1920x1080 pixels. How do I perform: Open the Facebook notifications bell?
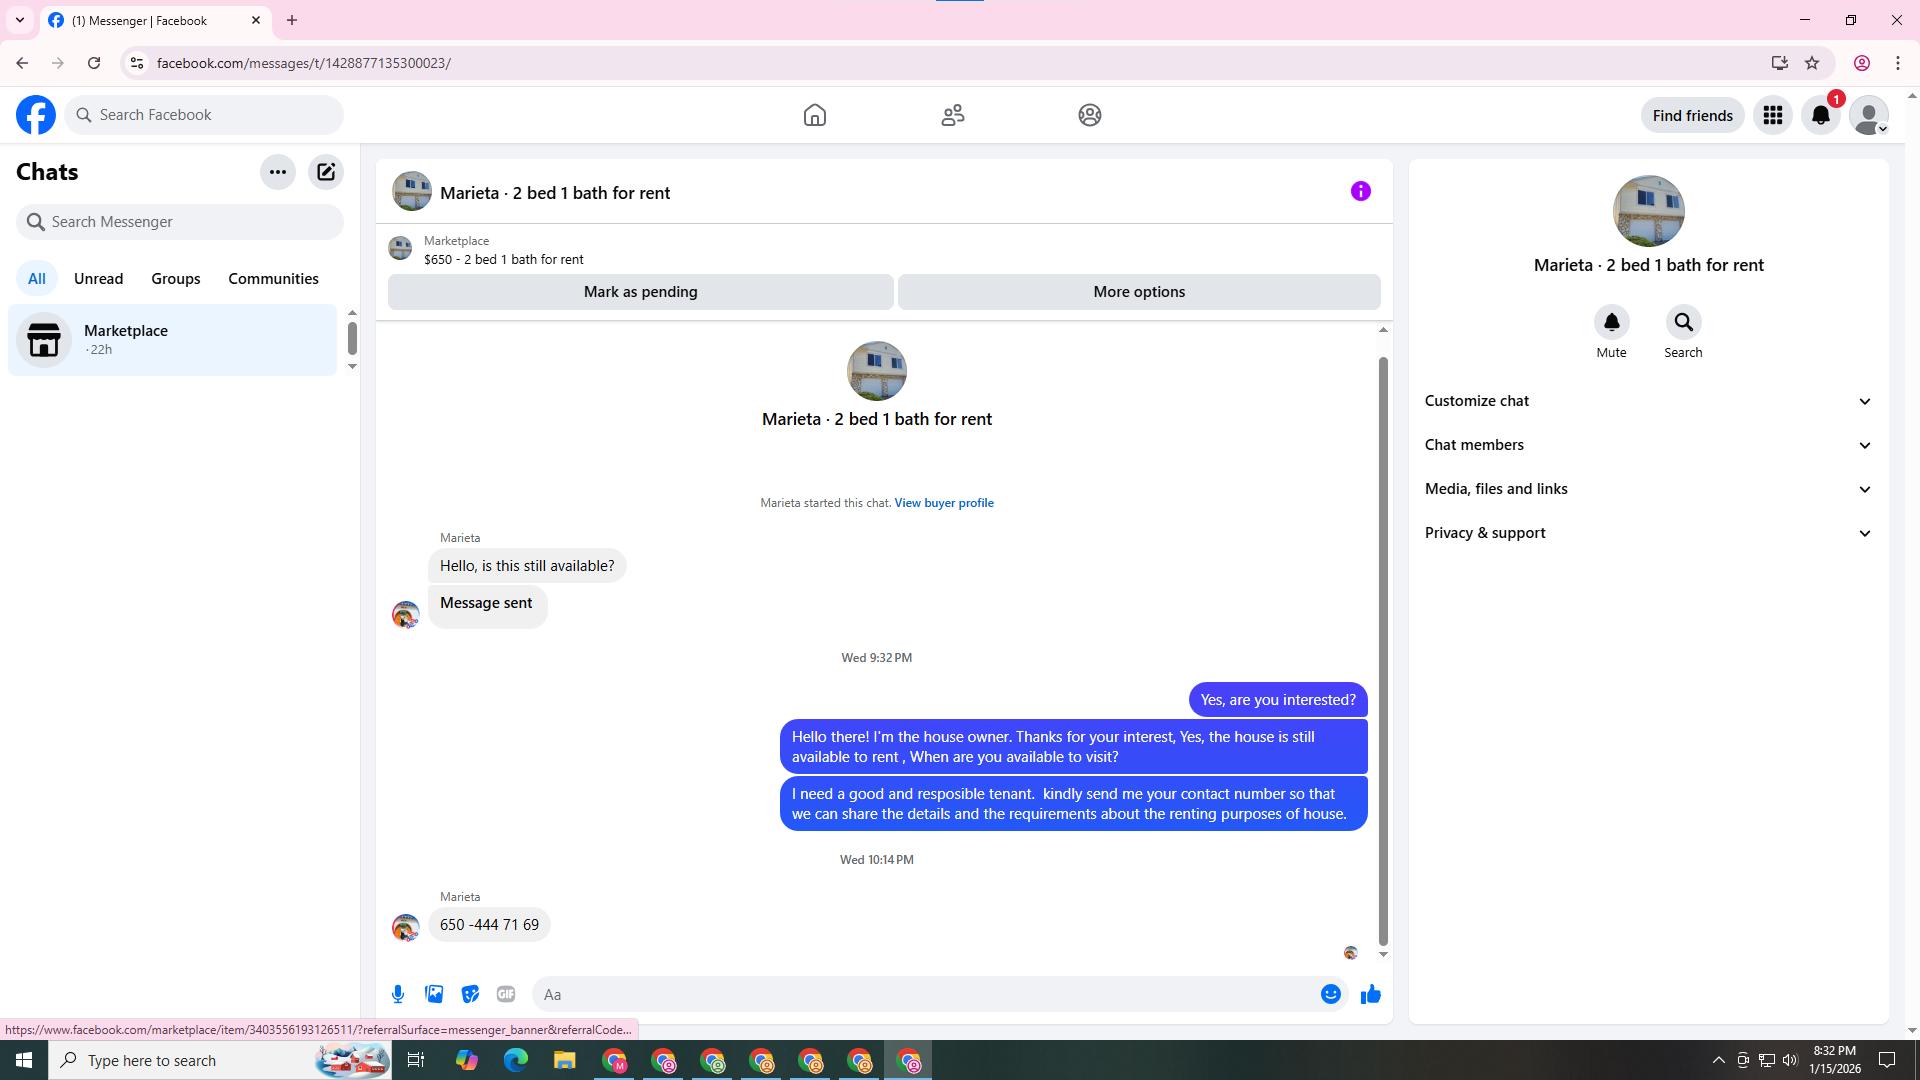(1820, 115)
